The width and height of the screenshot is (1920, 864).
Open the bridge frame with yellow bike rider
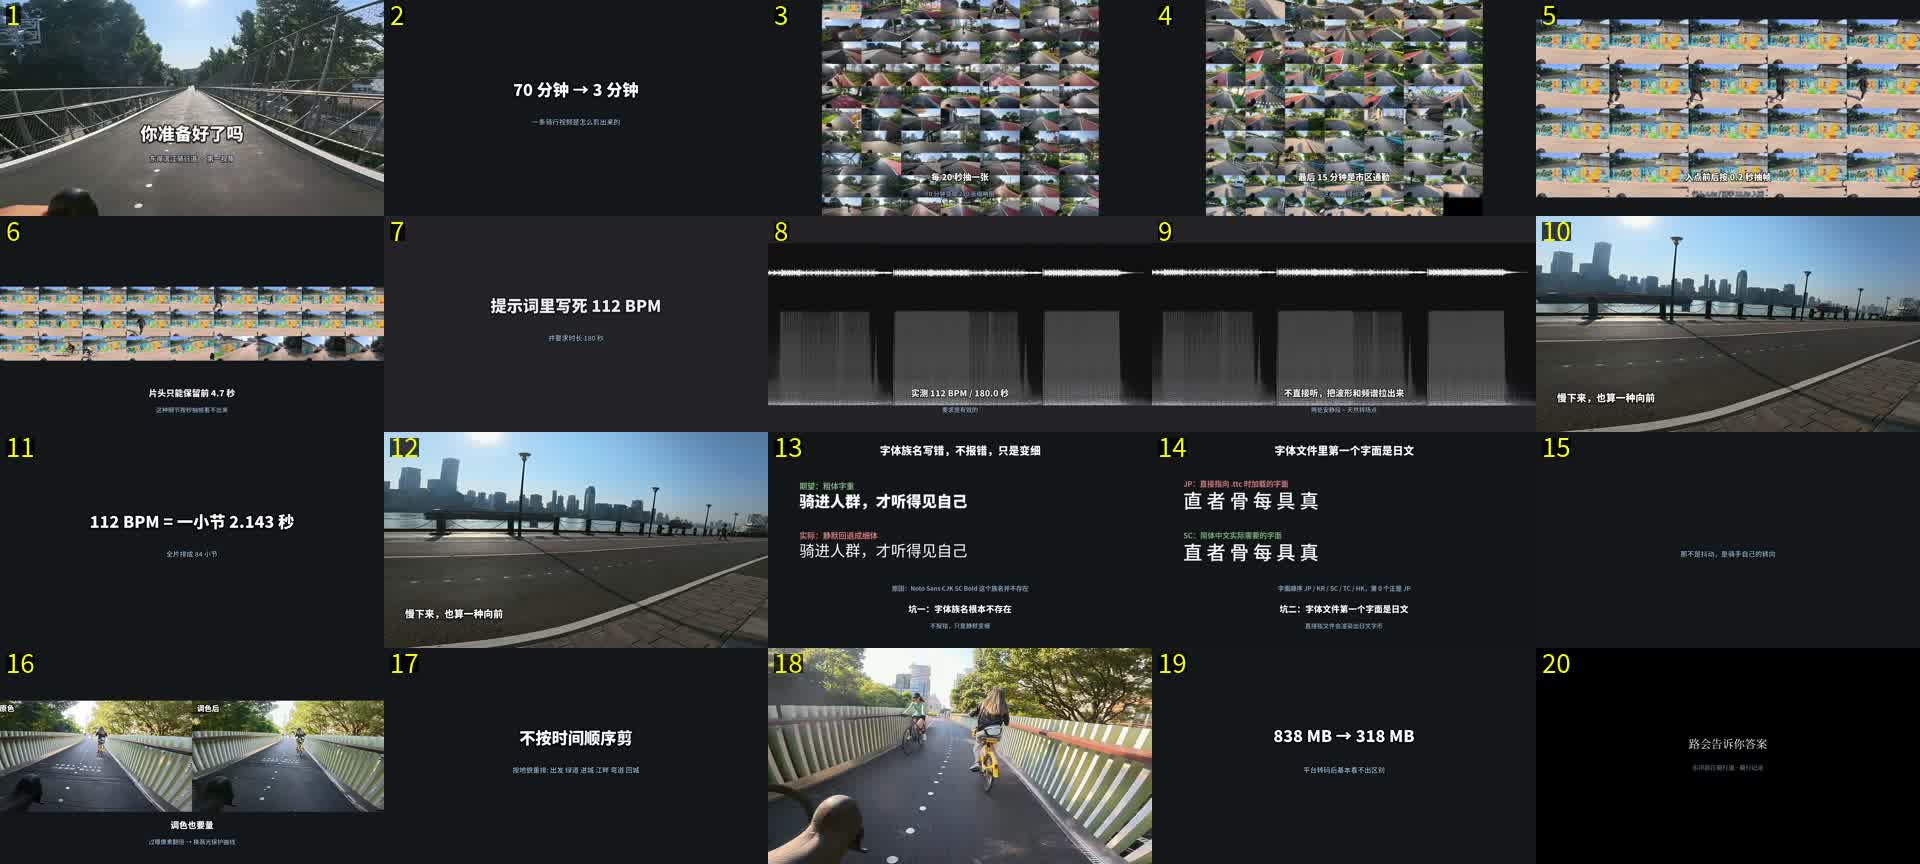point(960,756)
